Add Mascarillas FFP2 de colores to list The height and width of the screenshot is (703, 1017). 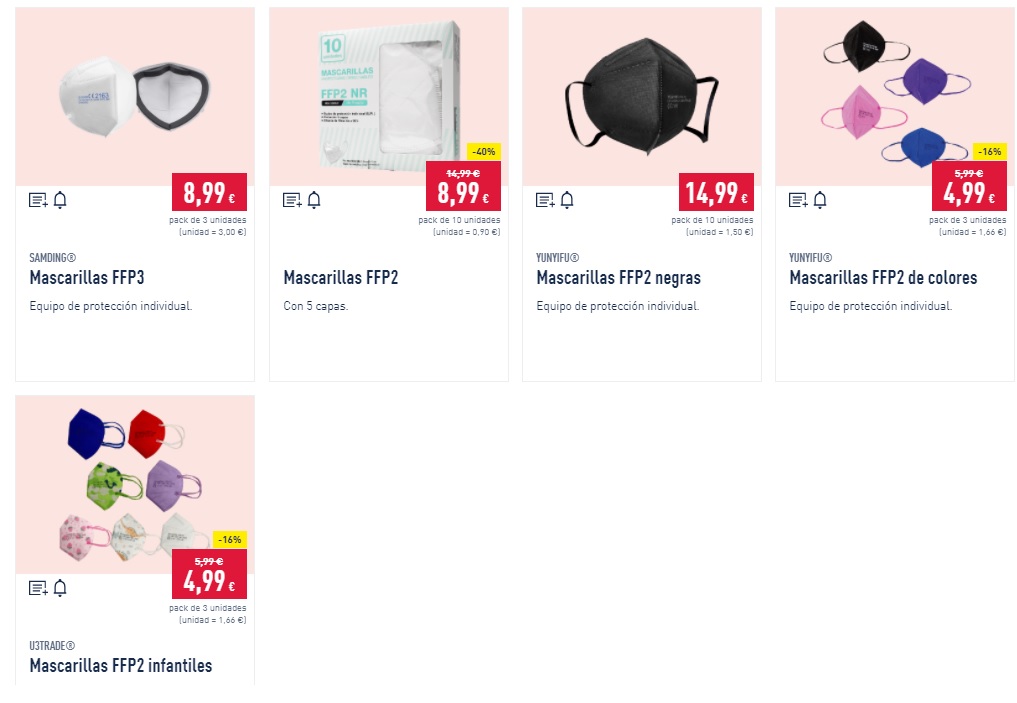pyautogui.click(x=798, y=200)
